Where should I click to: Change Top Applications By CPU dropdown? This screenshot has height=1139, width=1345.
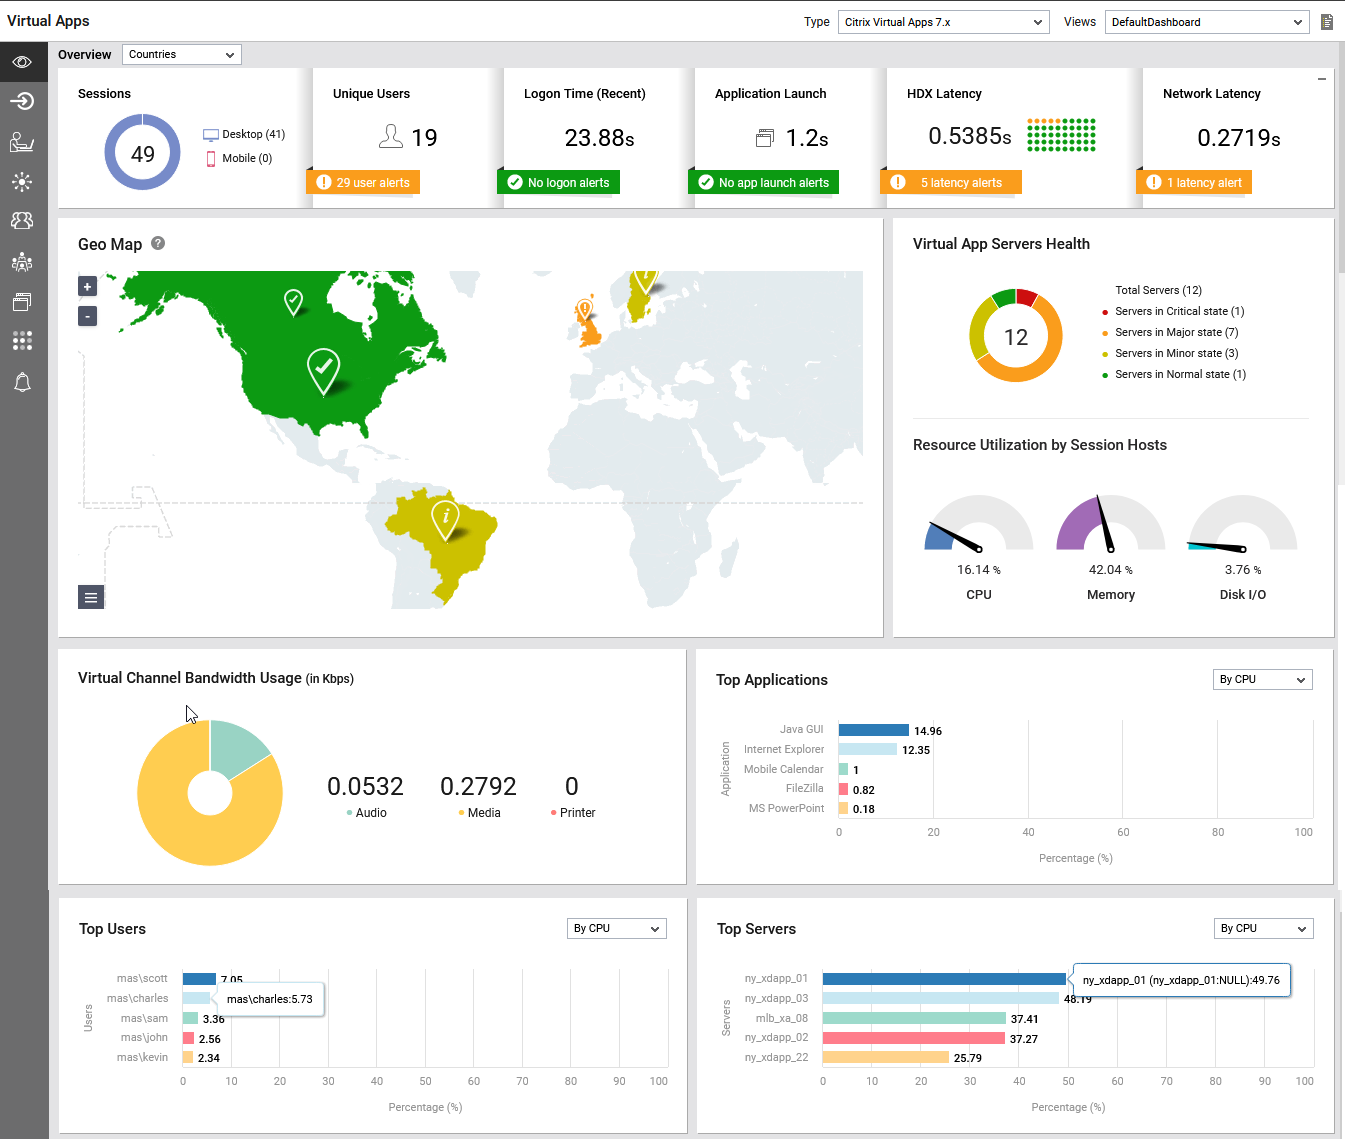pyautogui.click(x=1262, y=680)
